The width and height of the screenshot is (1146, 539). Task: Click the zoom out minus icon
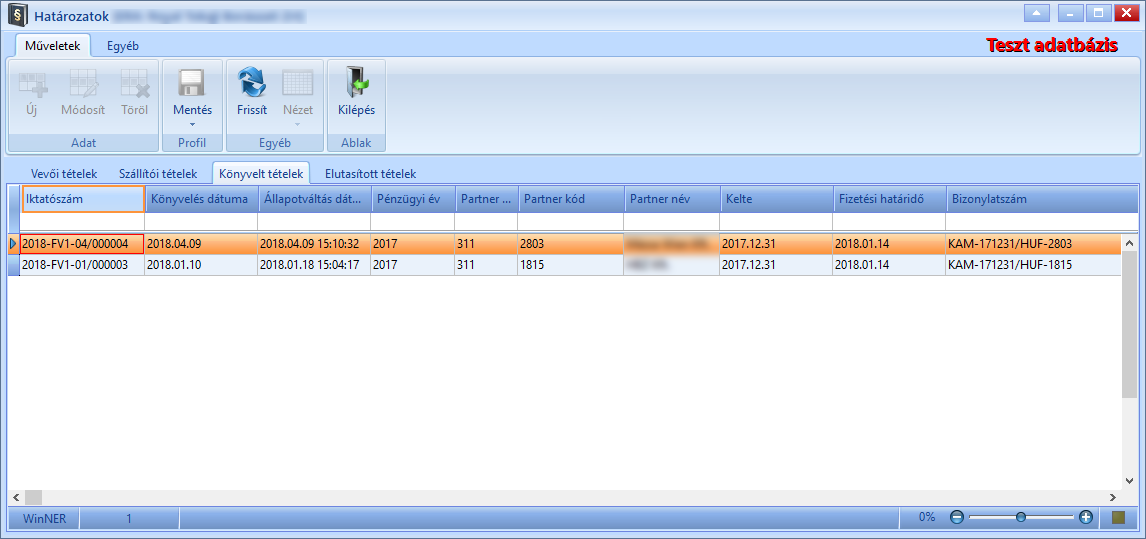click(x=957, y=517)
